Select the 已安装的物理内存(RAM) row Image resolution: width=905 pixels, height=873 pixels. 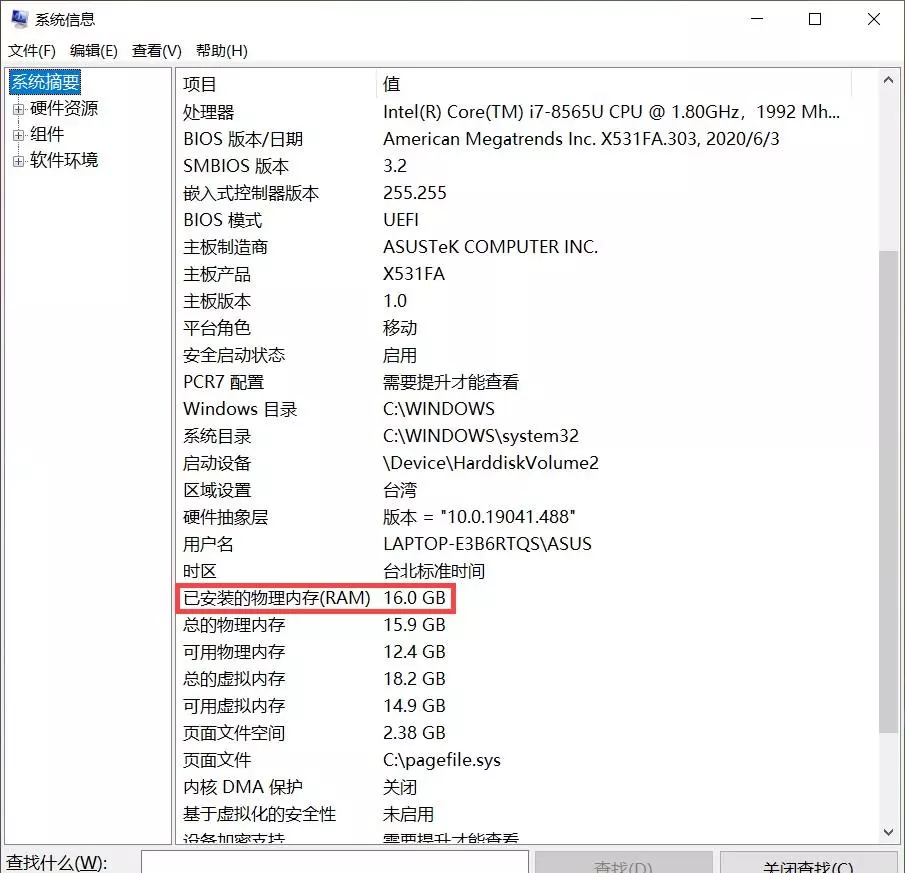click(x=277, y=598)
